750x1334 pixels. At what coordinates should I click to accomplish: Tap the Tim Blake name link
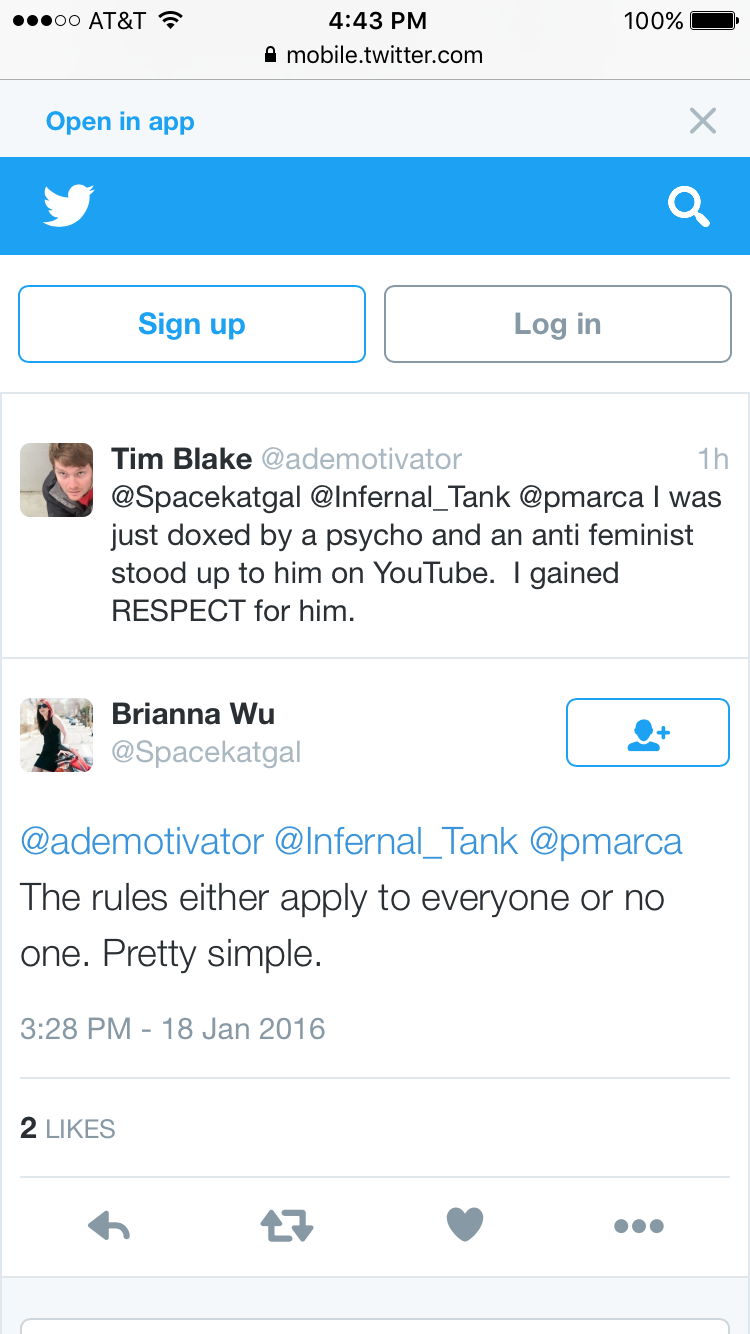click(181, 459)
